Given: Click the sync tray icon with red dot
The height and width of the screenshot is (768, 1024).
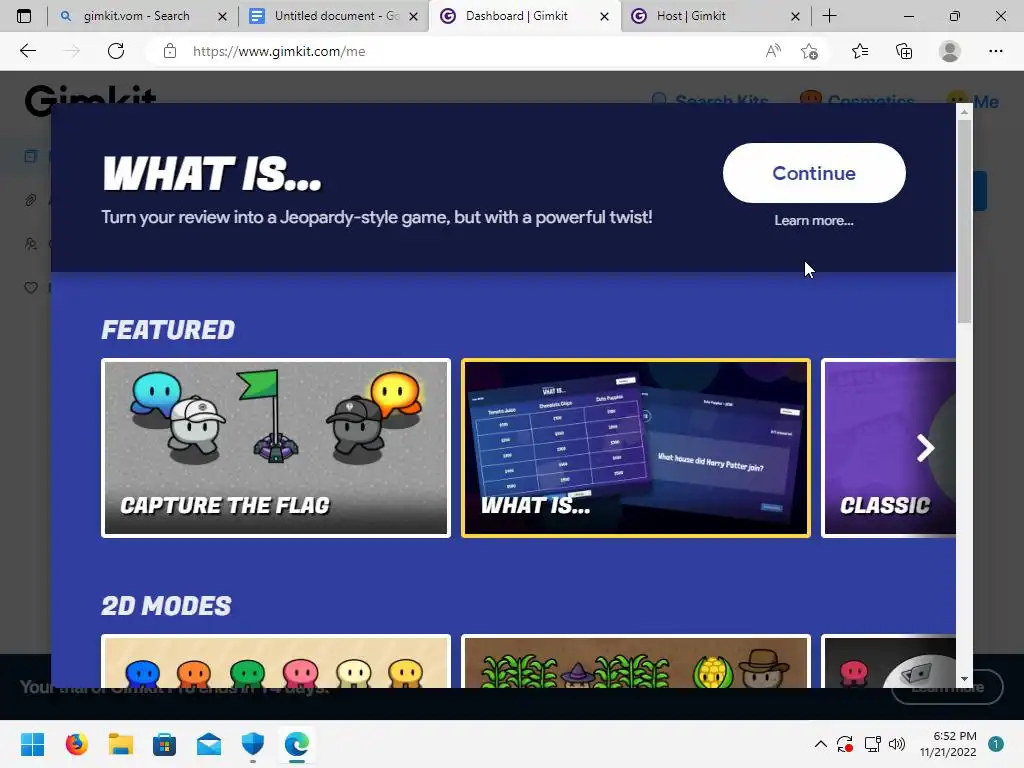Looking at the screenshot, I should tap(845, 744).
